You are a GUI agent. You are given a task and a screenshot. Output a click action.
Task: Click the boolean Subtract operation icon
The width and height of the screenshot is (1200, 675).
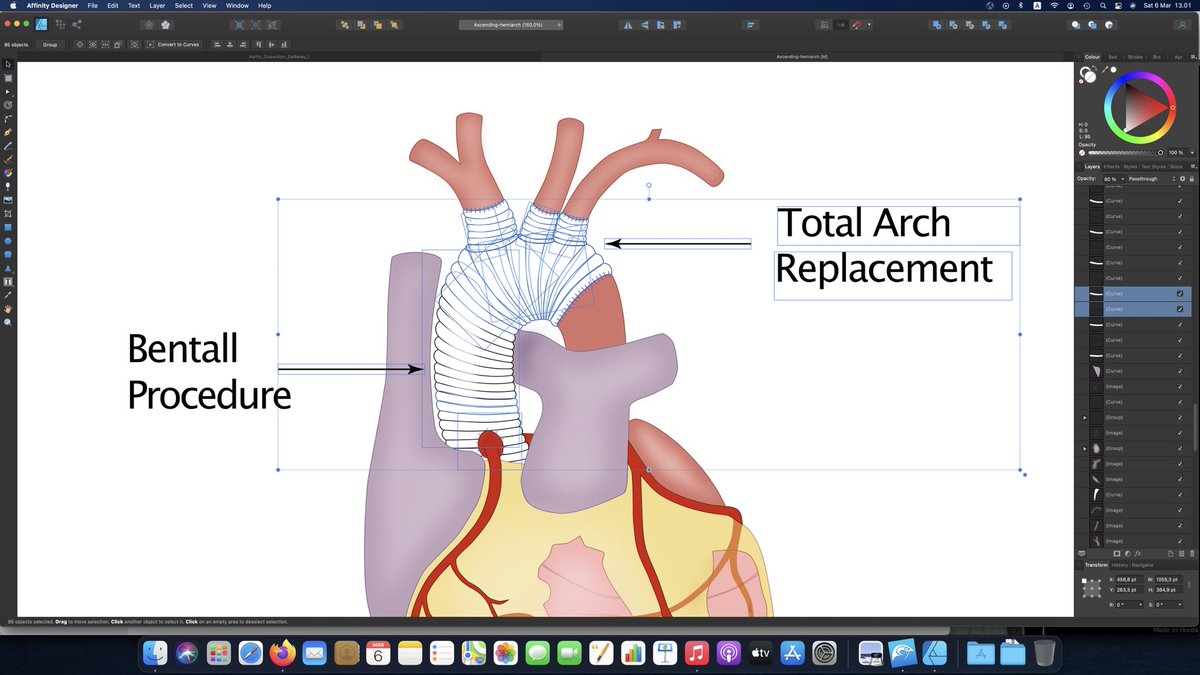click(x=951, y=24)
